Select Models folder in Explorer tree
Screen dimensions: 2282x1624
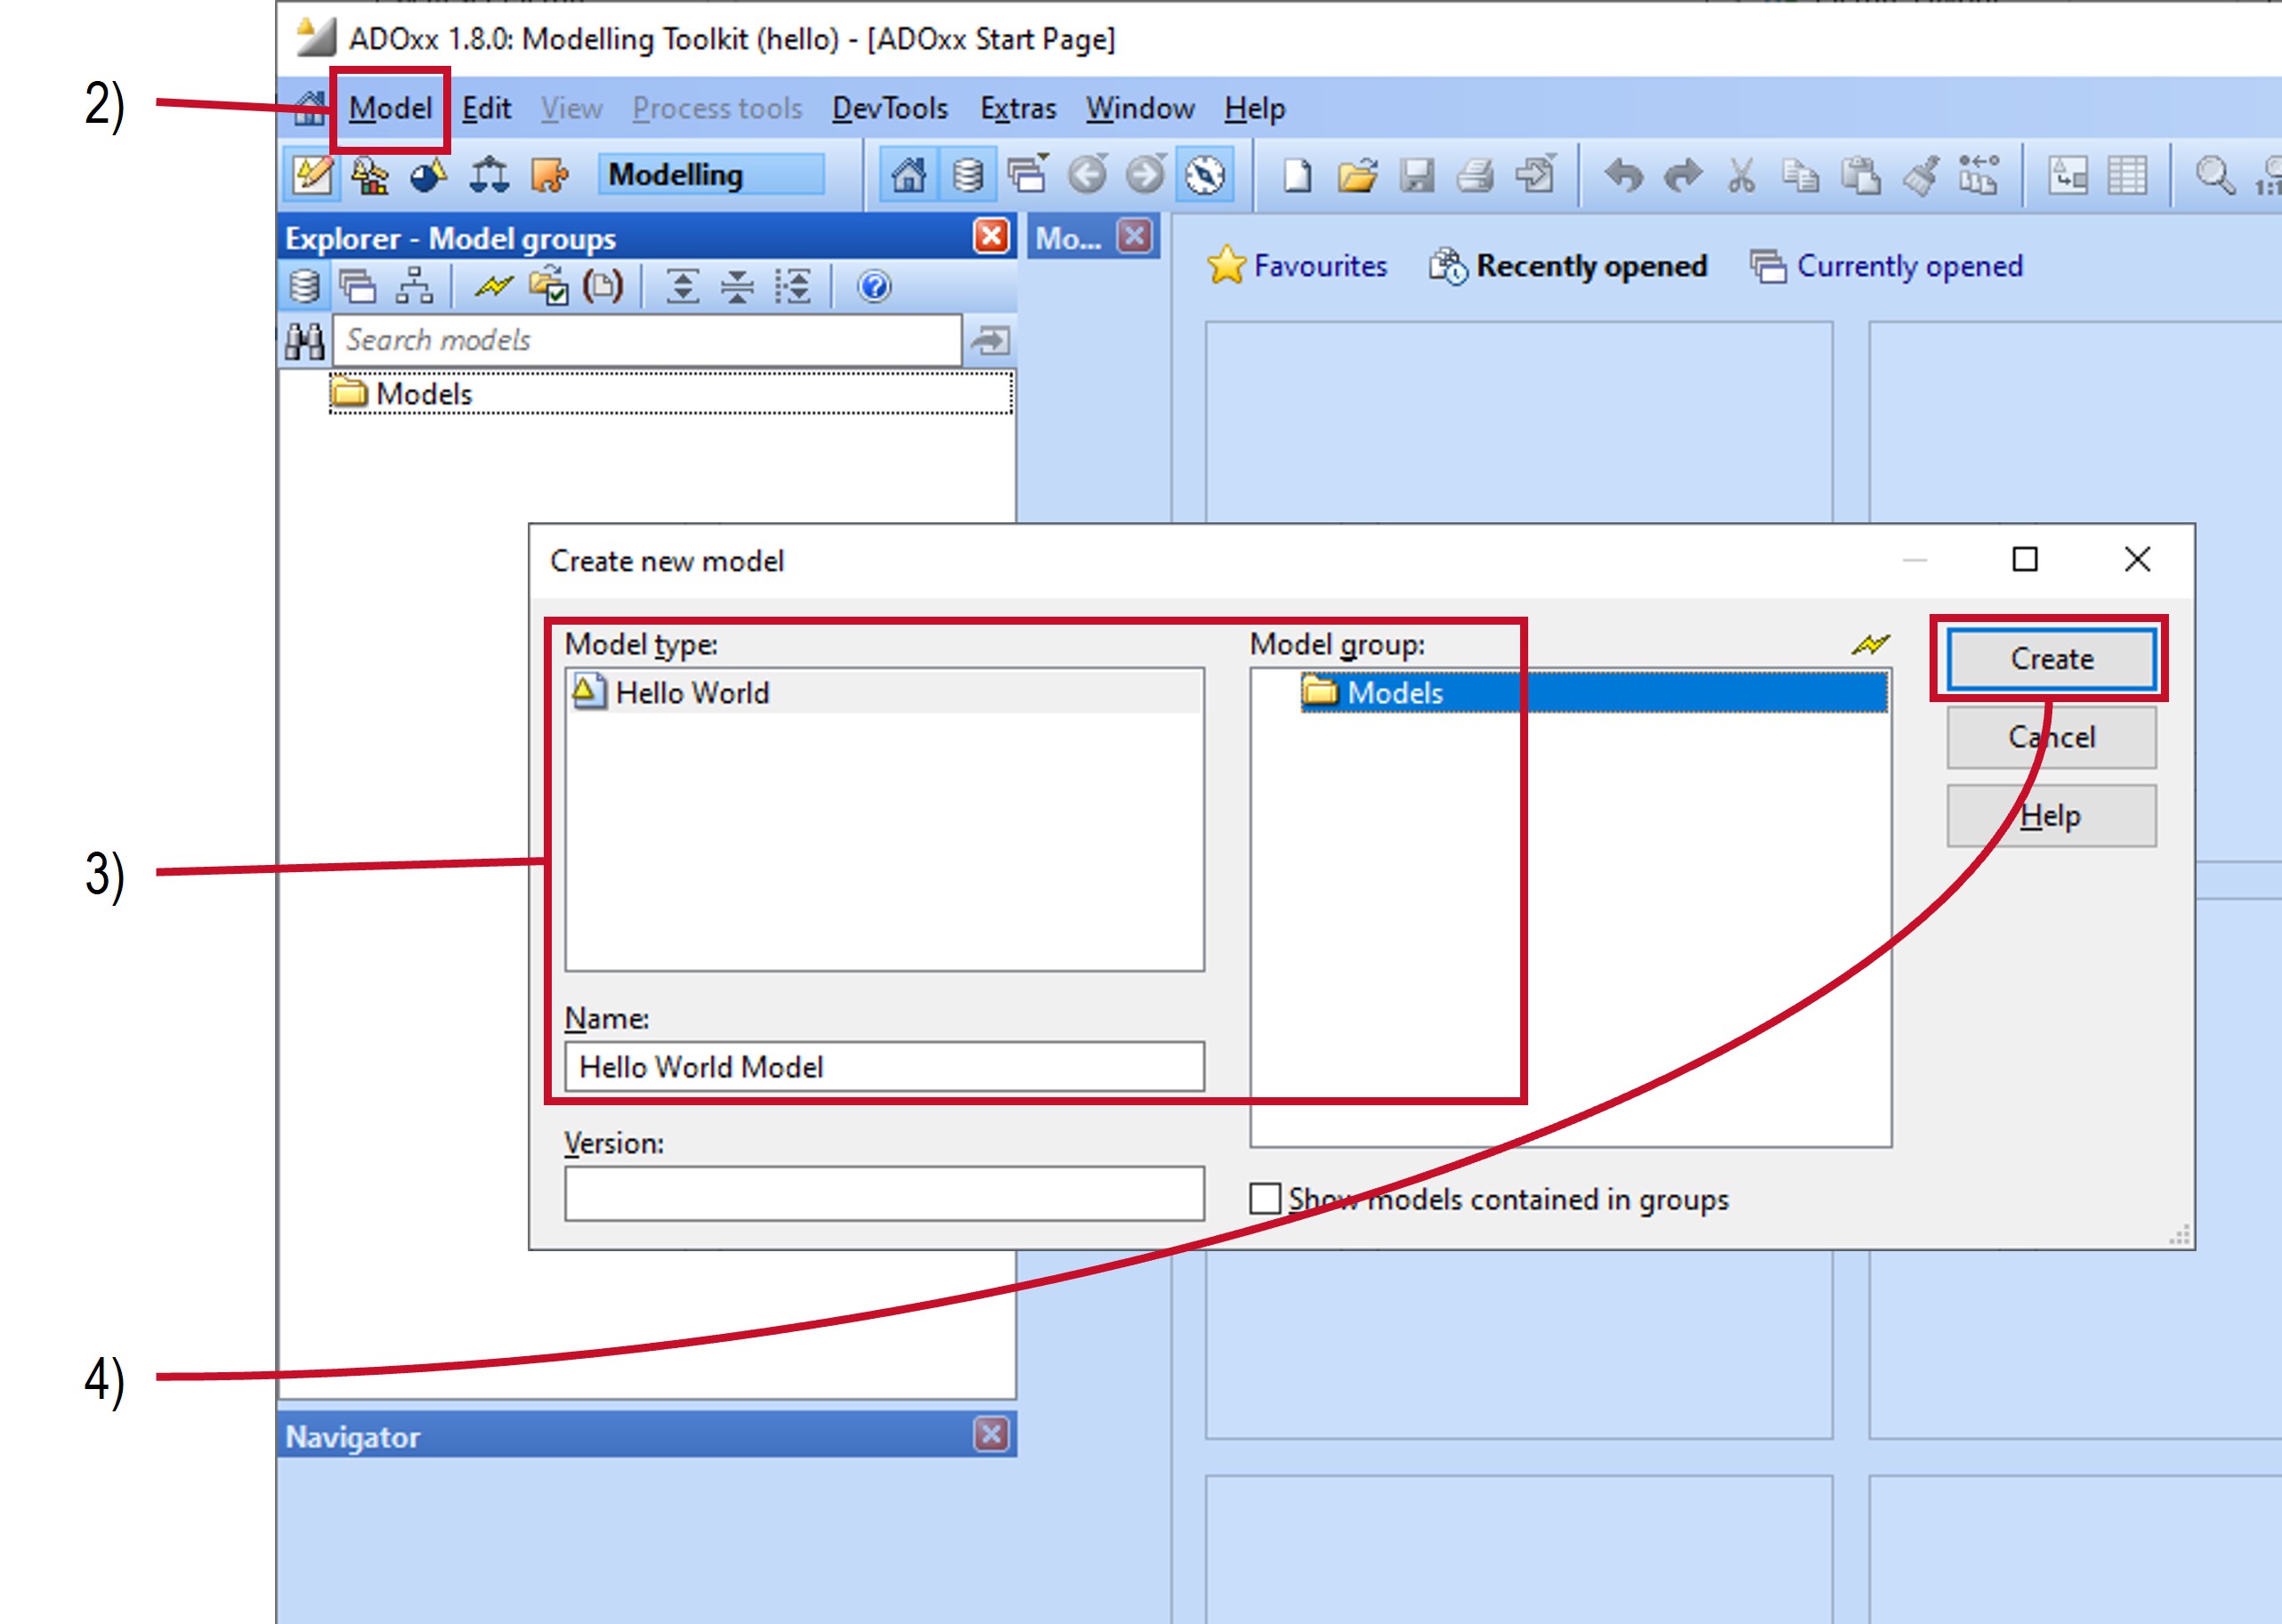(670, 393)
